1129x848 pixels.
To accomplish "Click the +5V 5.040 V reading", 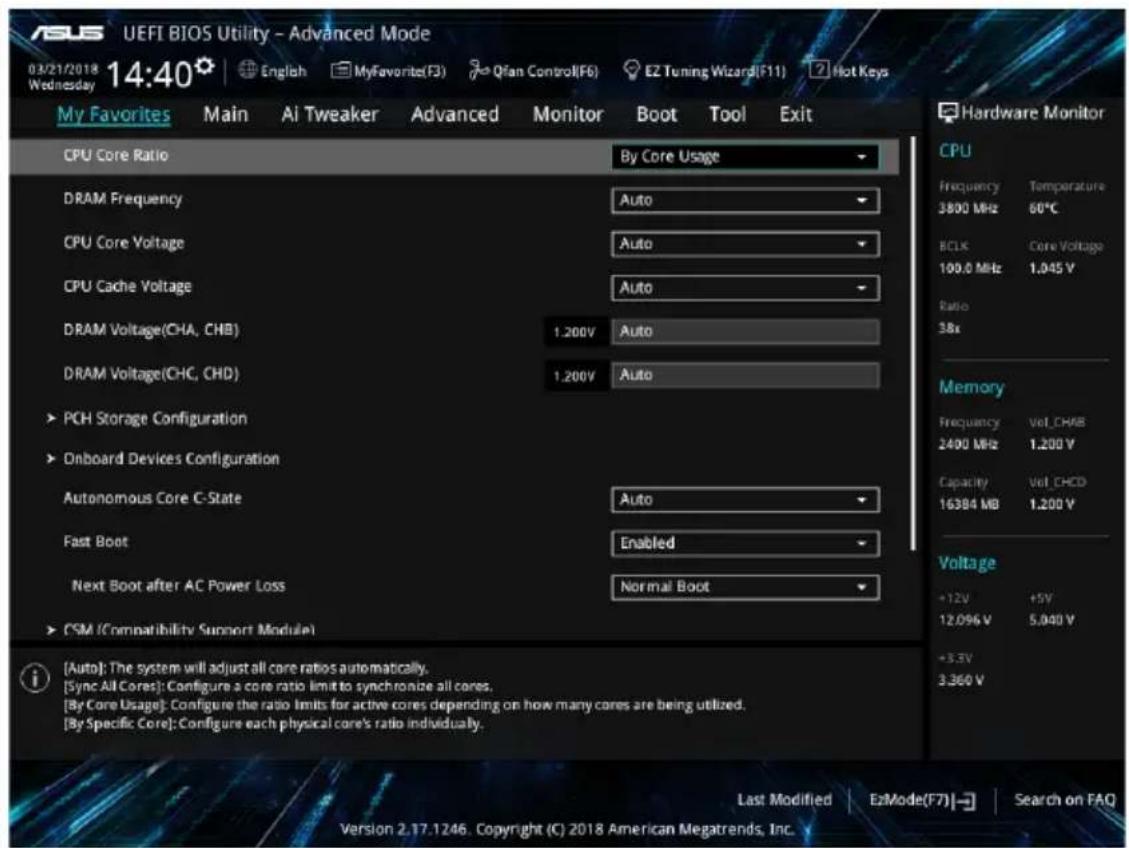I will point(1051,621).
